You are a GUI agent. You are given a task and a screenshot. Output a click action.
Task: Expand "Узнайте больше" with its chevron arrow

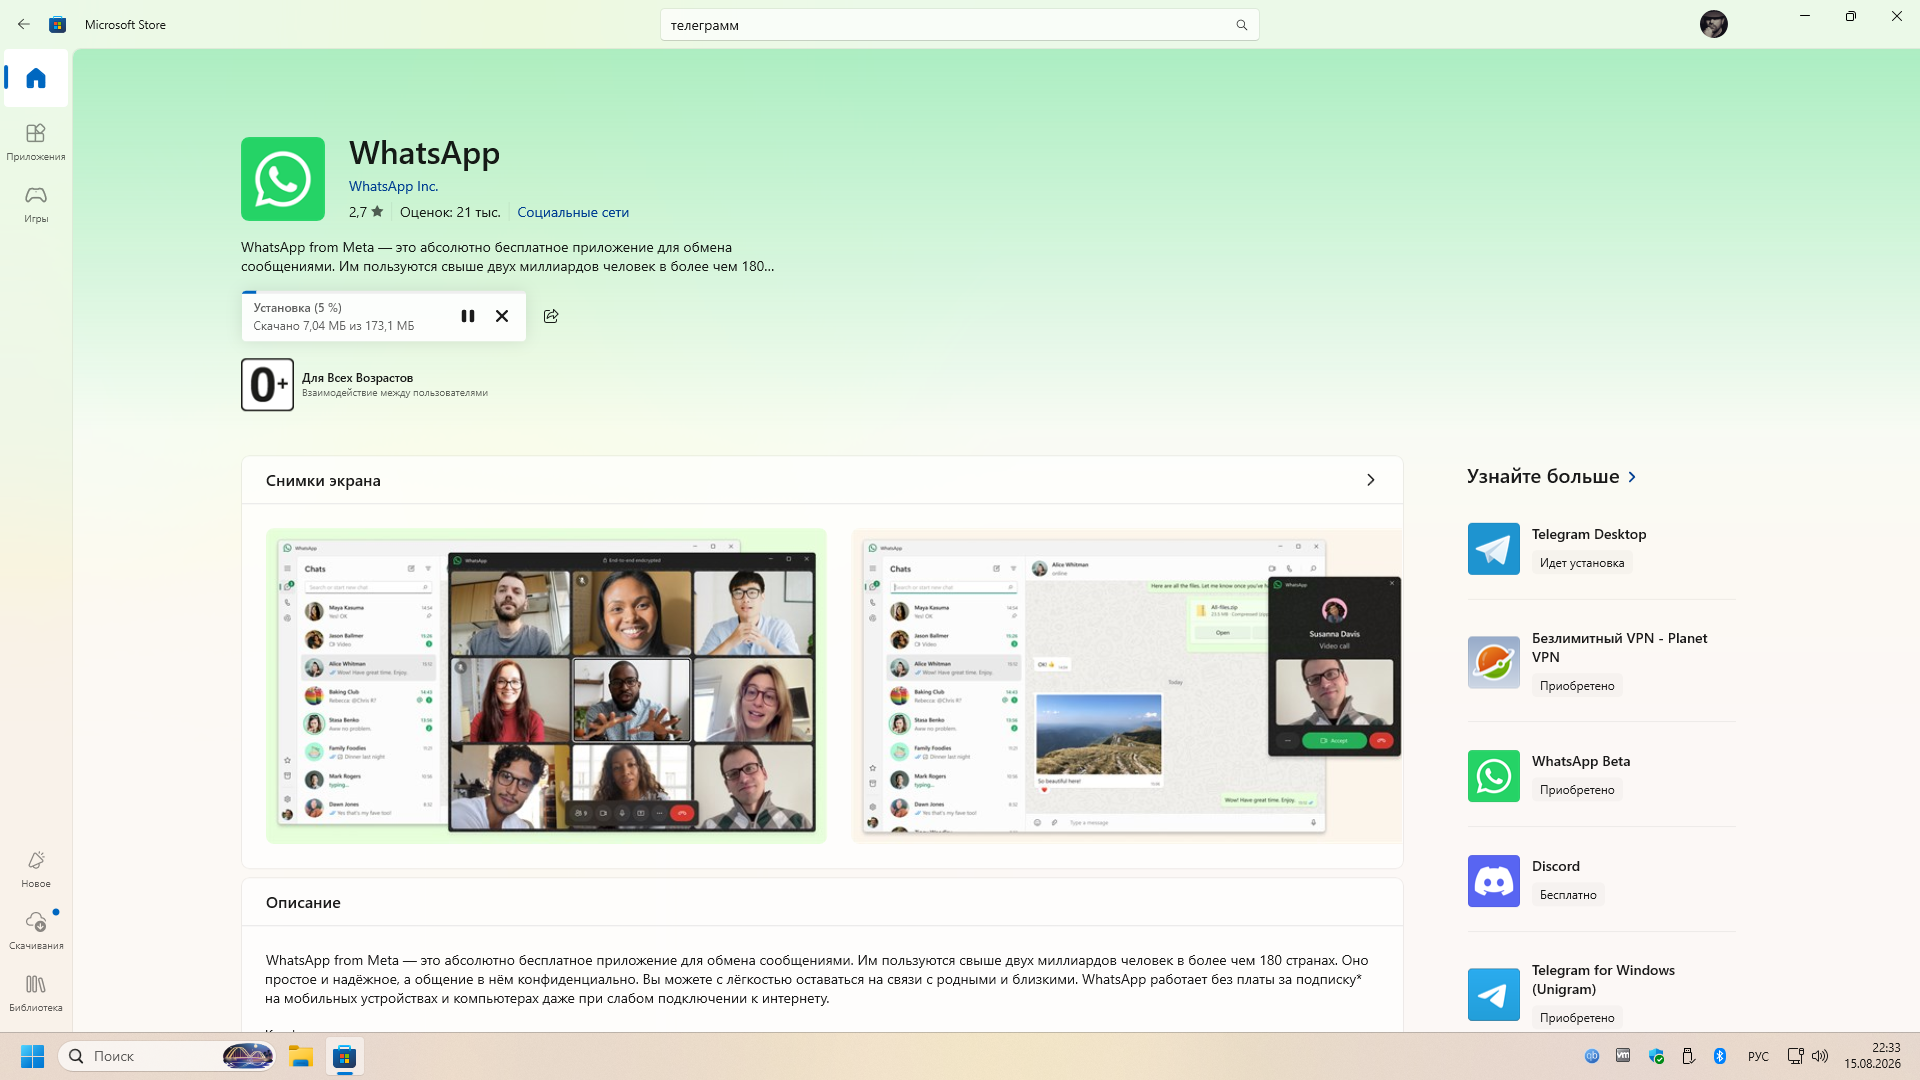coord(1632,477)
